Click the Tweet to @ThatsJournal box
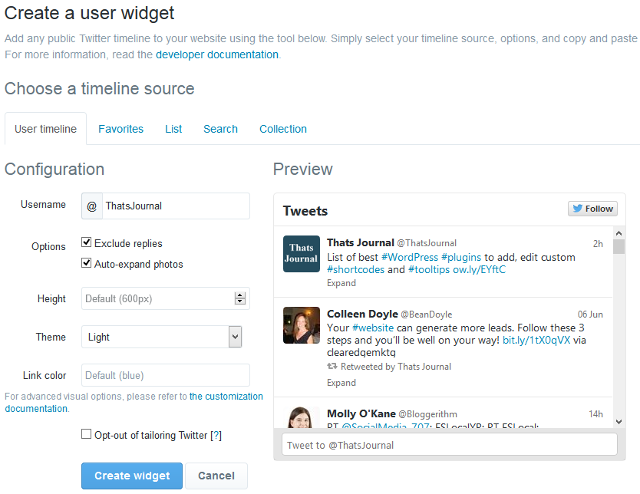The height and width of the screenshot is (494, 640). tap(449, 445)
